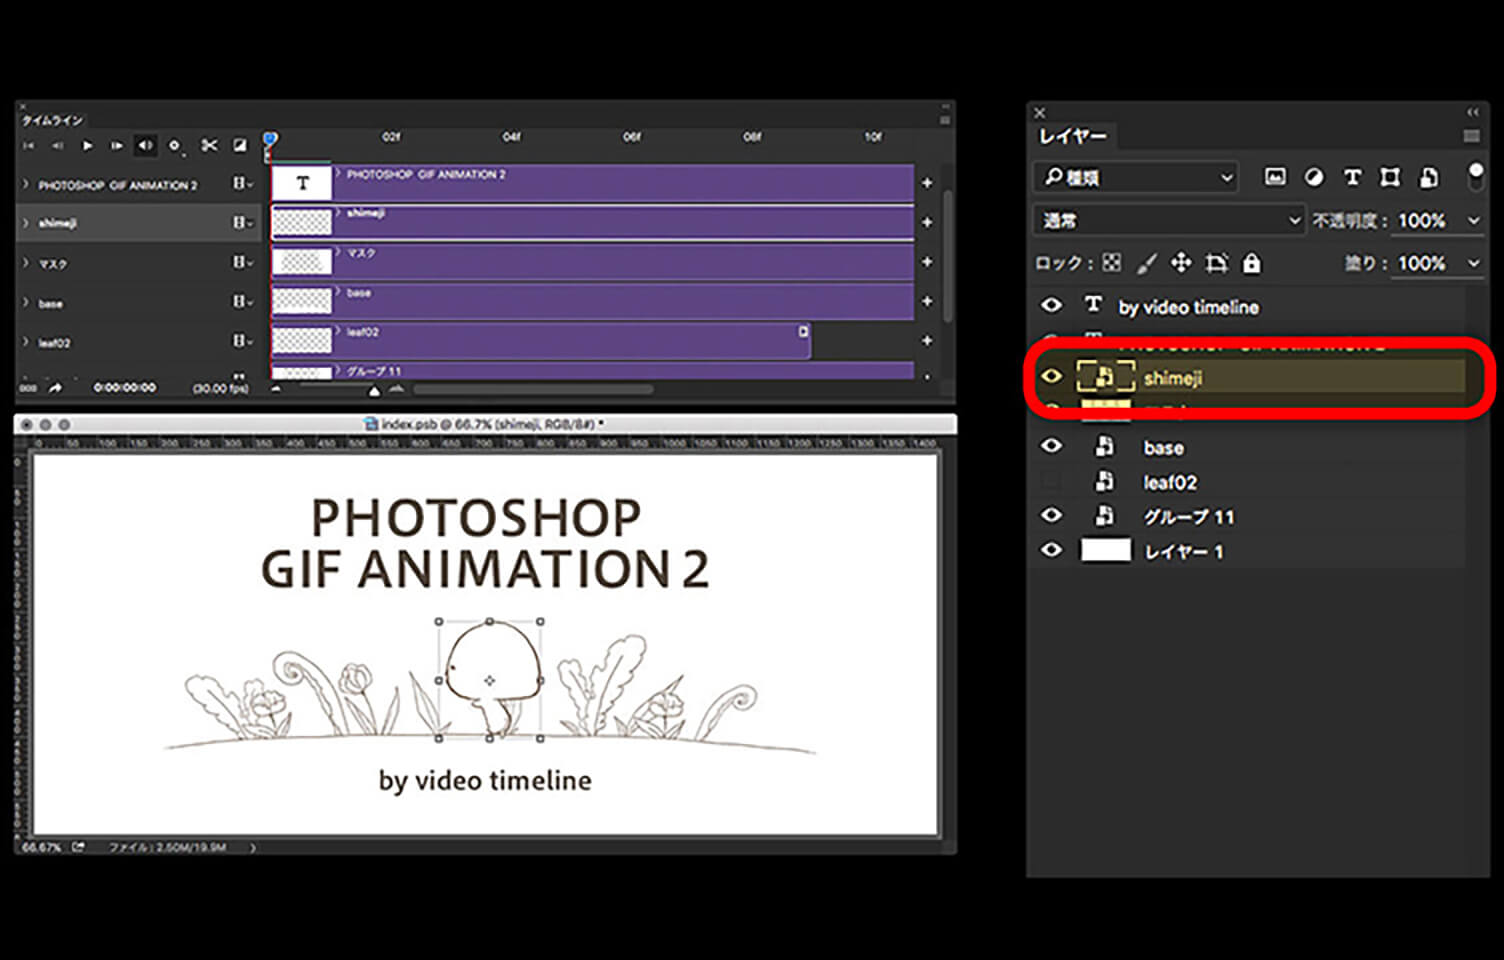The width and height of the screenshot is (1504, 960).
Task: Select the shimeji clip thumbnail in timeline
Action: (302, 222)
